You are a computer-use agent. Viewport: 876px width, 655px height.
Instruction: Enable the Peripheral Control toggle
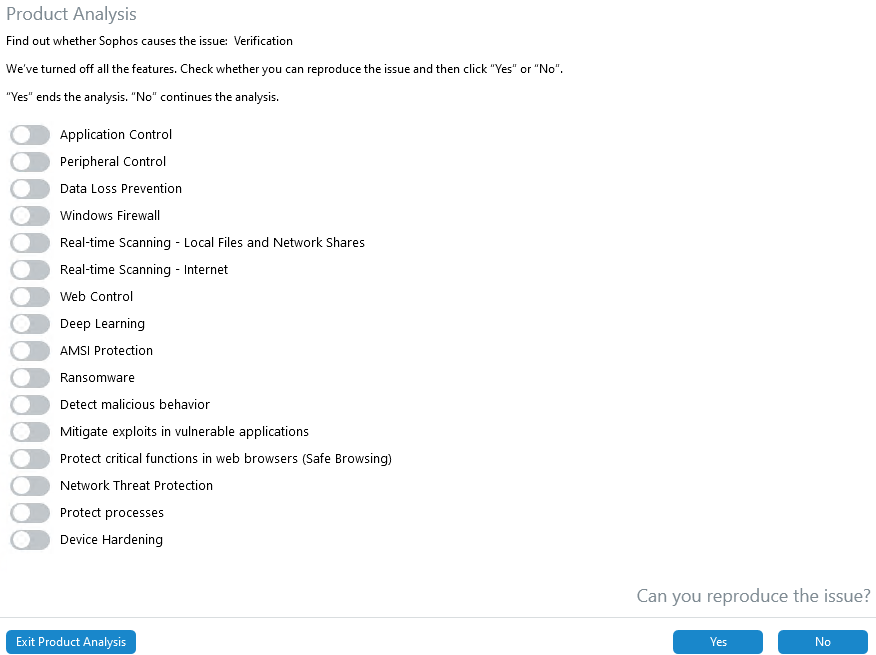click(30, 162)
